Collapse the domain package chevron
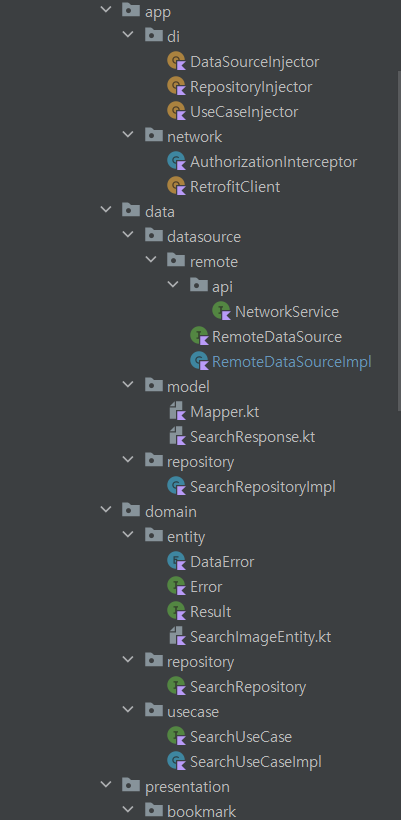The image size is (401, 820). [106, 511]
